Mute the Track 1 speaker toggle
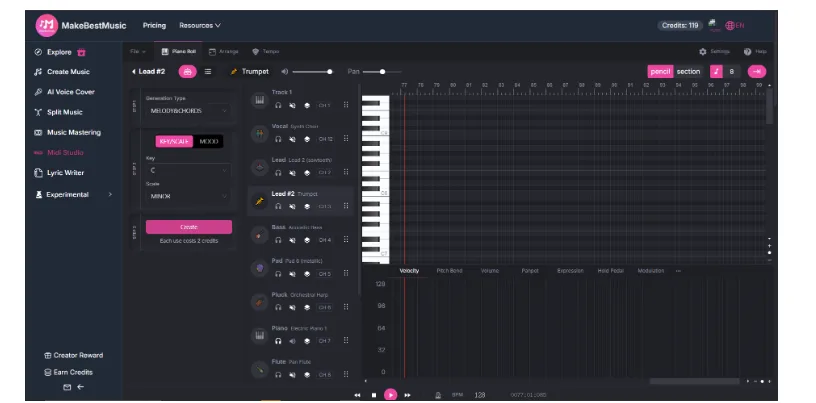The width and height of the screenshot is (816, 403). click(292, 105)
